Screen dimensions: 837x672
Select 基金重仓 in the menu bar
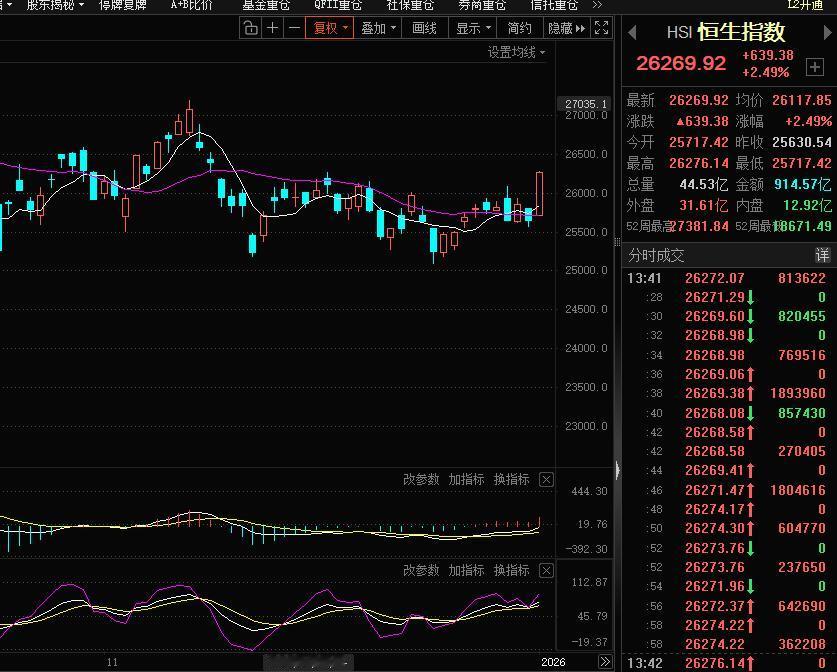pos(264,5)
